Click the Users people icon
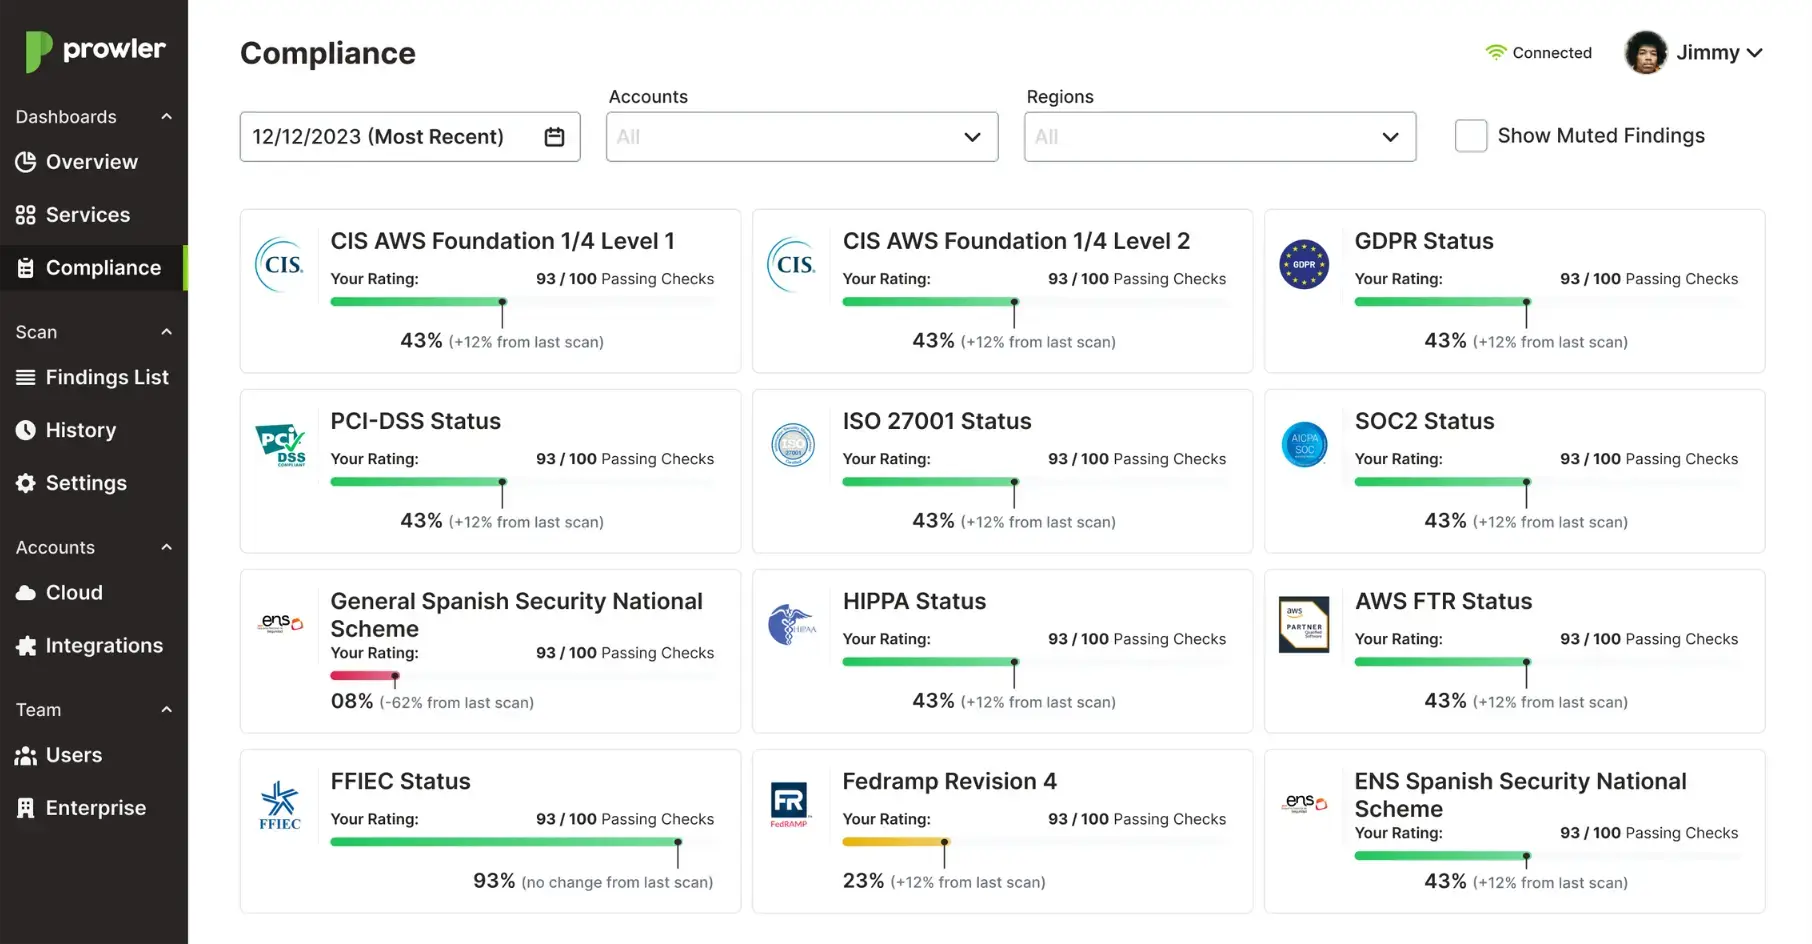1812x944 pixels. tap(26, 755)
